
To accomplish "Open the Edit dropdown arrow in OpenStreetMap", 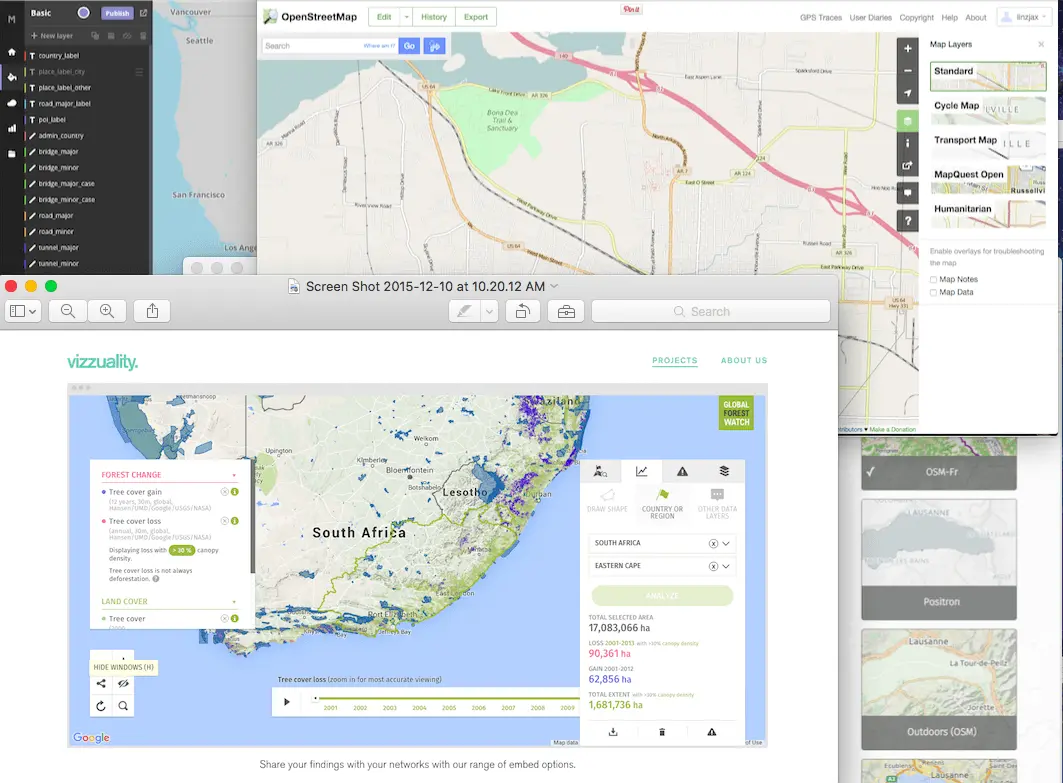I will tap(407, 17).
